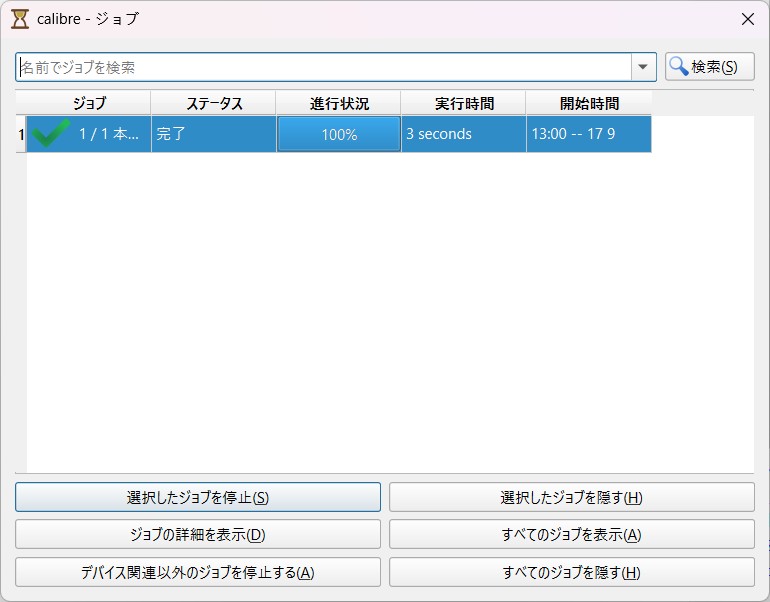Click the 3 seconds run time cell

(x=464, y=134)
